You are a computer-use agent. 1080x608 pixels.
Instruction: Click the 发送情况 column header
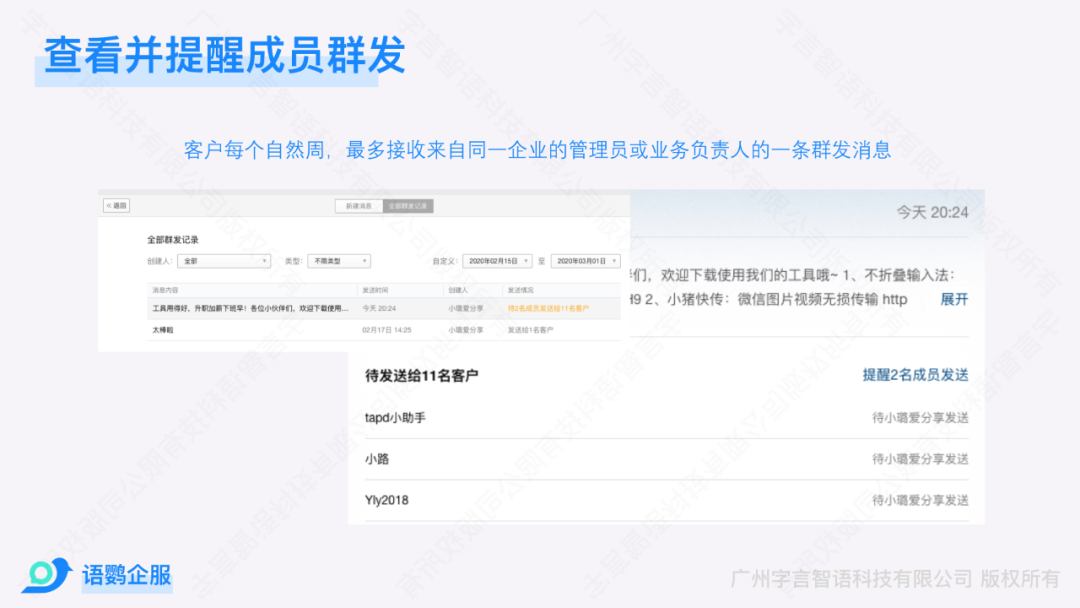click(x=521, y=290)
